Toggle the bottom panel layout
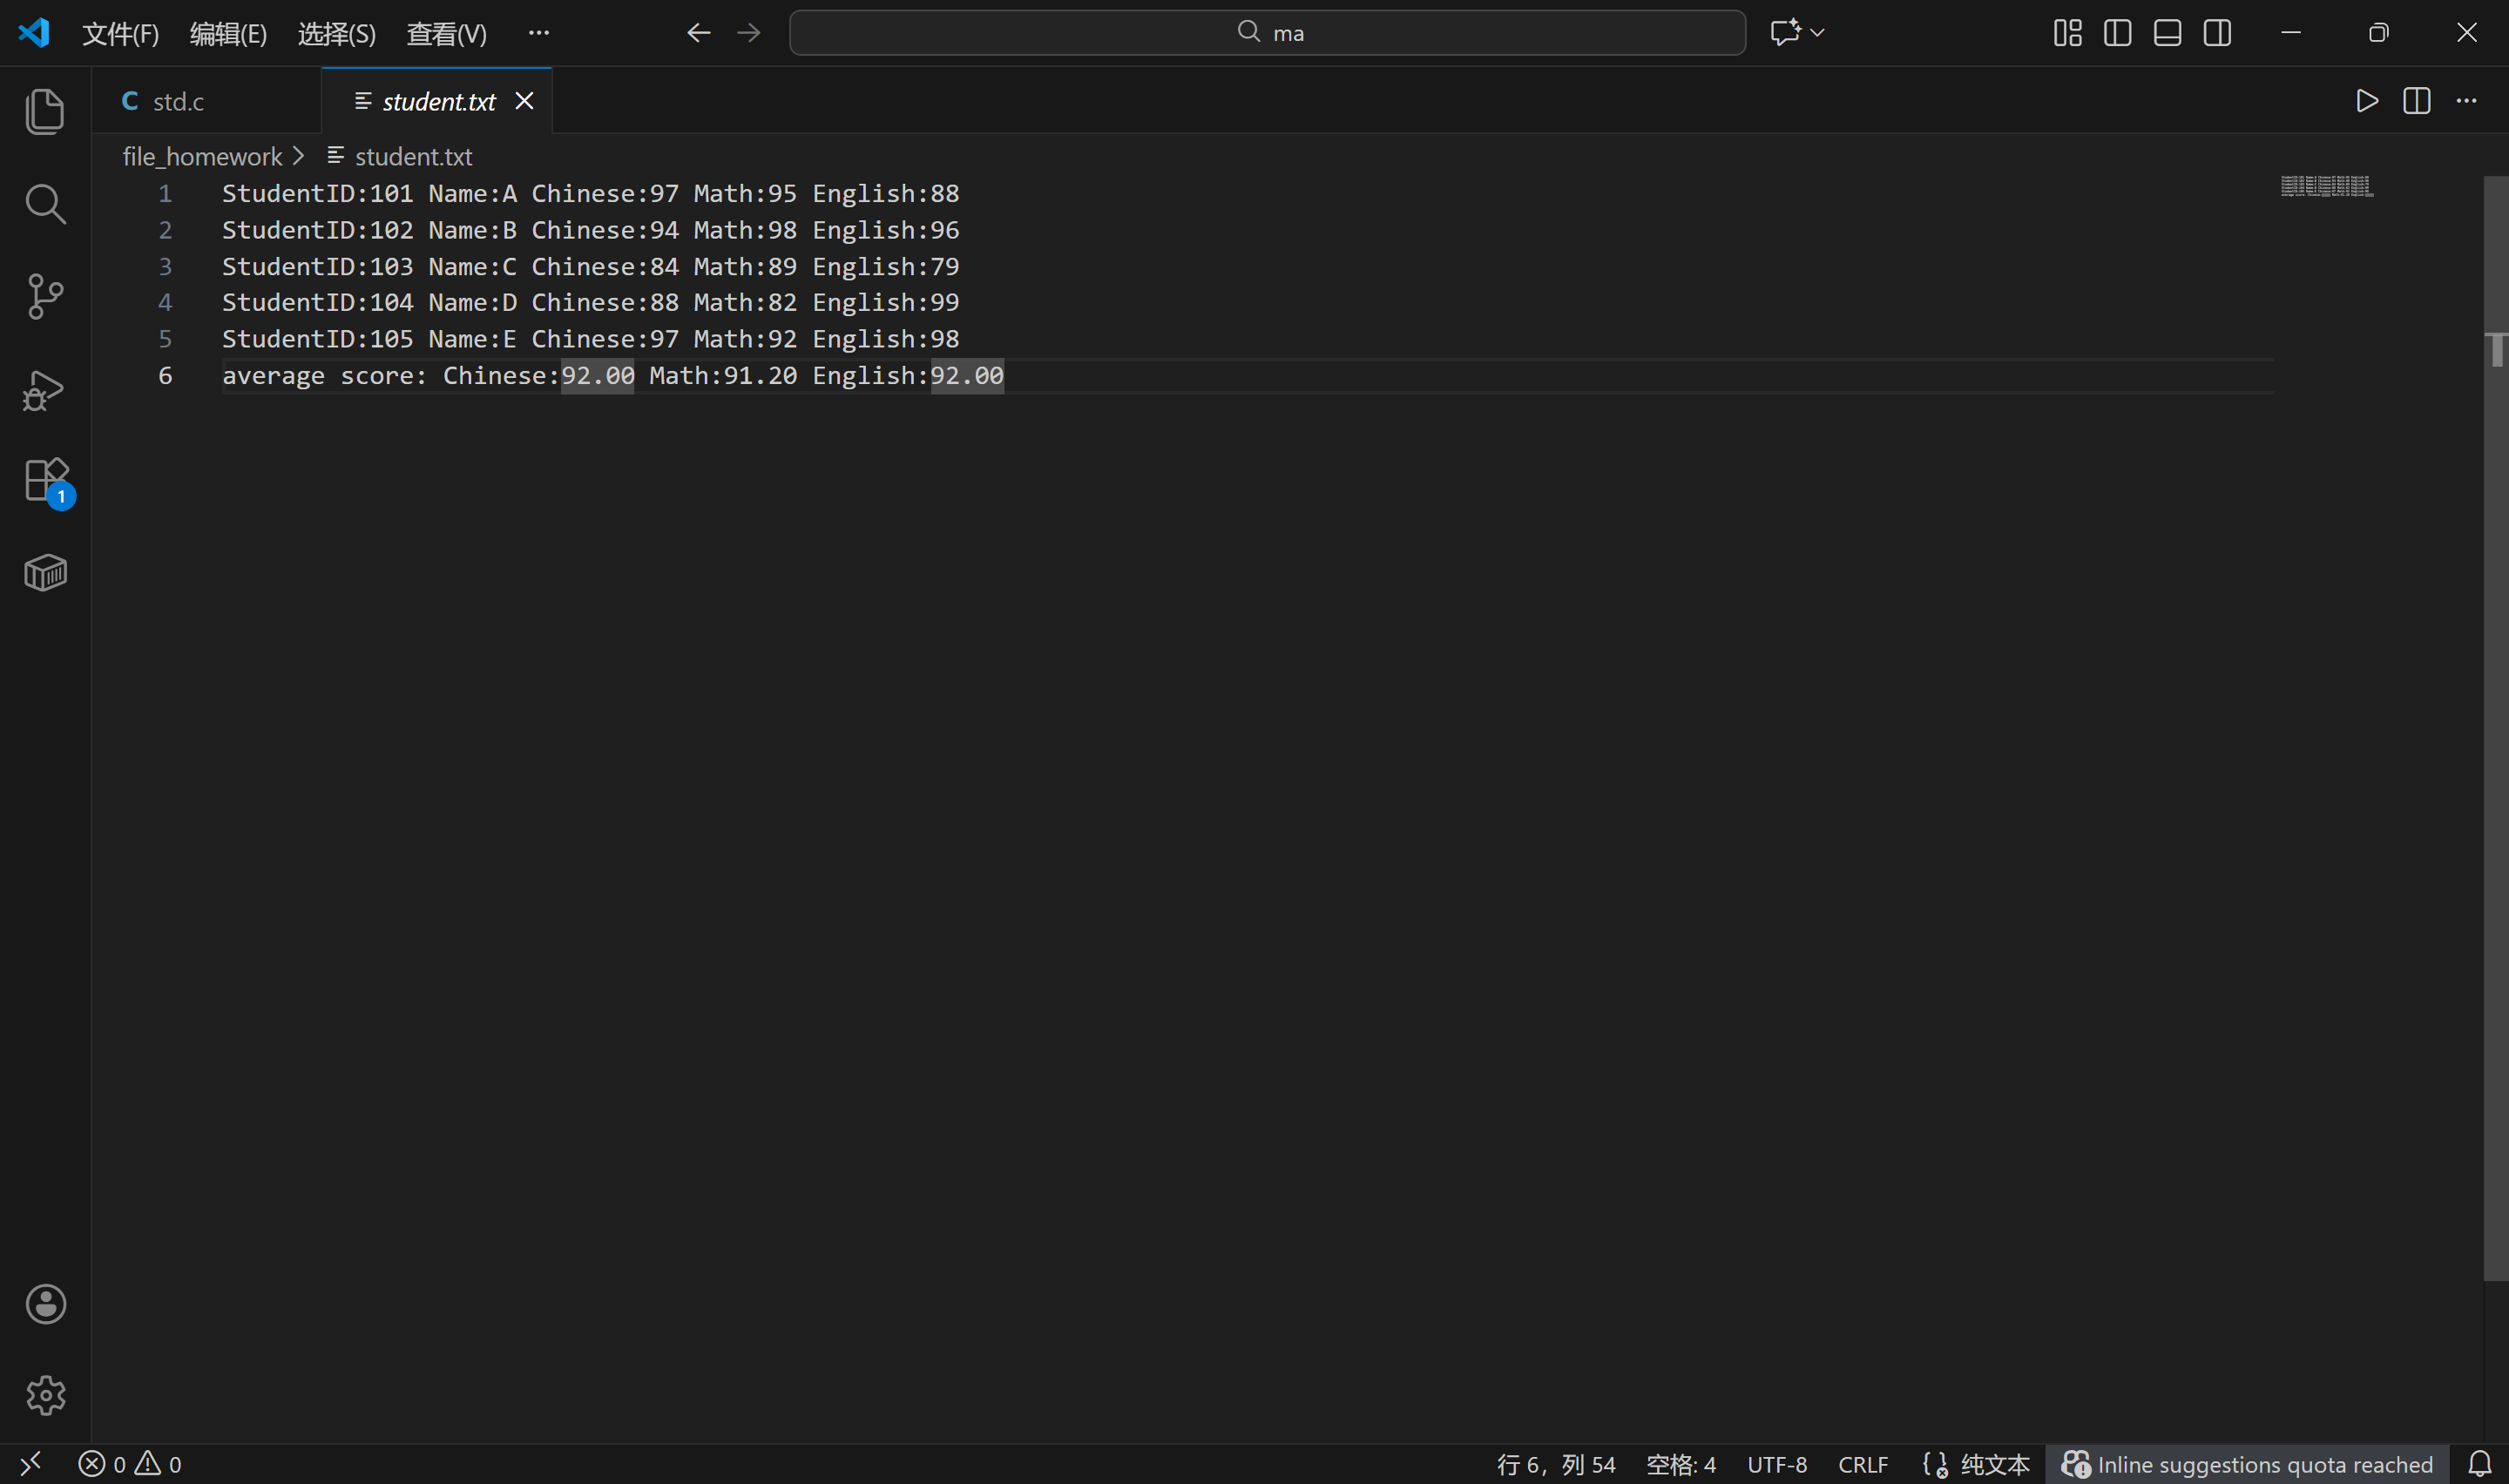 tap(2167, 33)
